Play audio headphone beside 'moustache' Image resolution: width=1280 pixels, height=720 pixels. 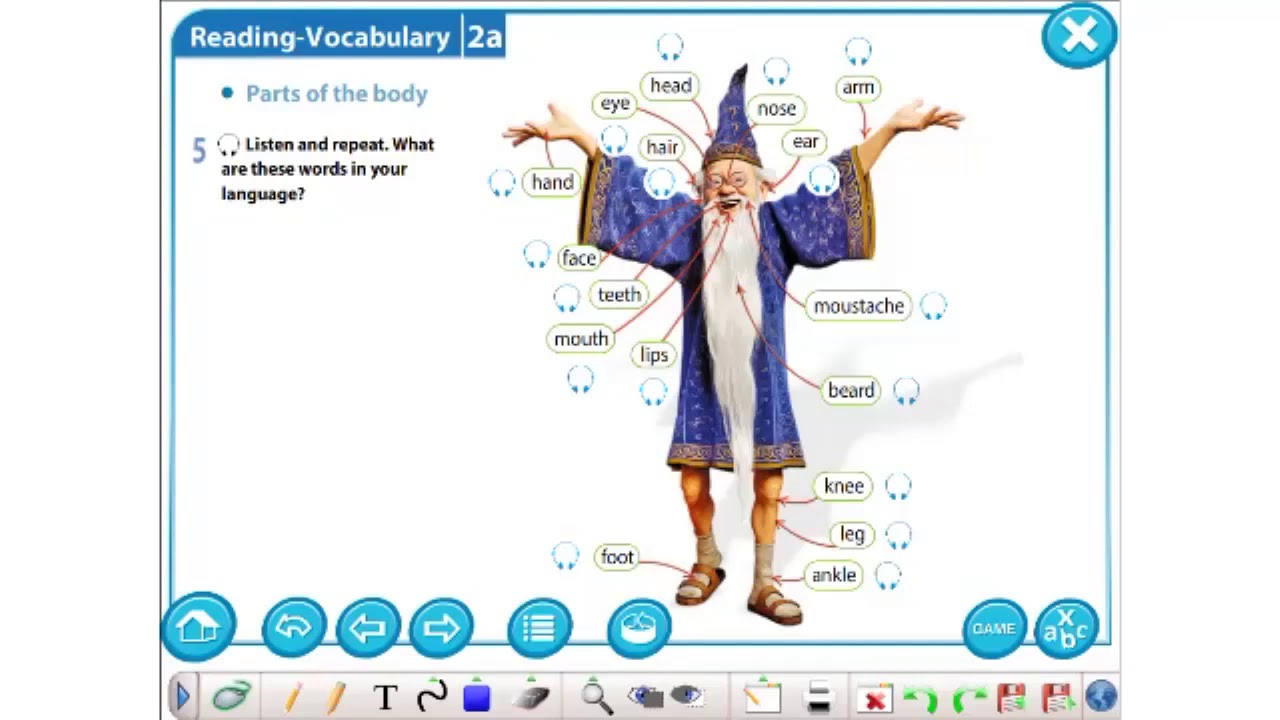(933, 306)
